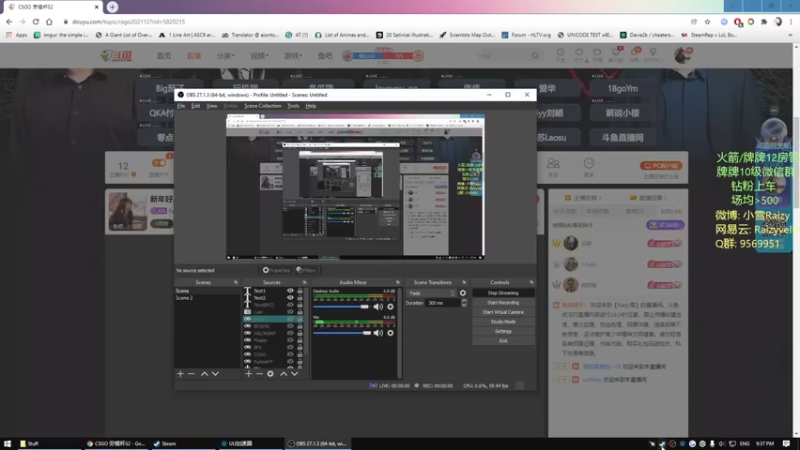This screenshot has width=800, height=450.
Task: Open the OBS Help menu
Action: tap(311, 106)
